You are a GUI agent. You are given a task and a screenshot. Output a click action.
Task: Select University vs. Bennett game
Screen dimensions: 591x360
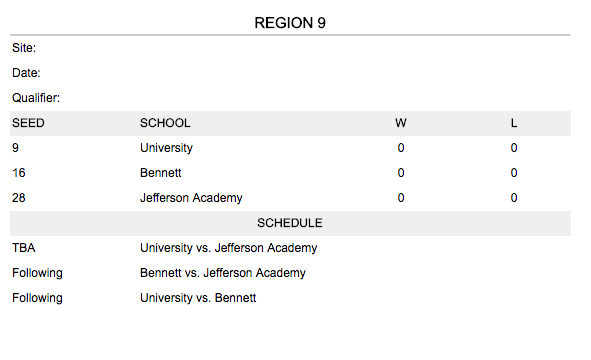click(x=198, y=298)
